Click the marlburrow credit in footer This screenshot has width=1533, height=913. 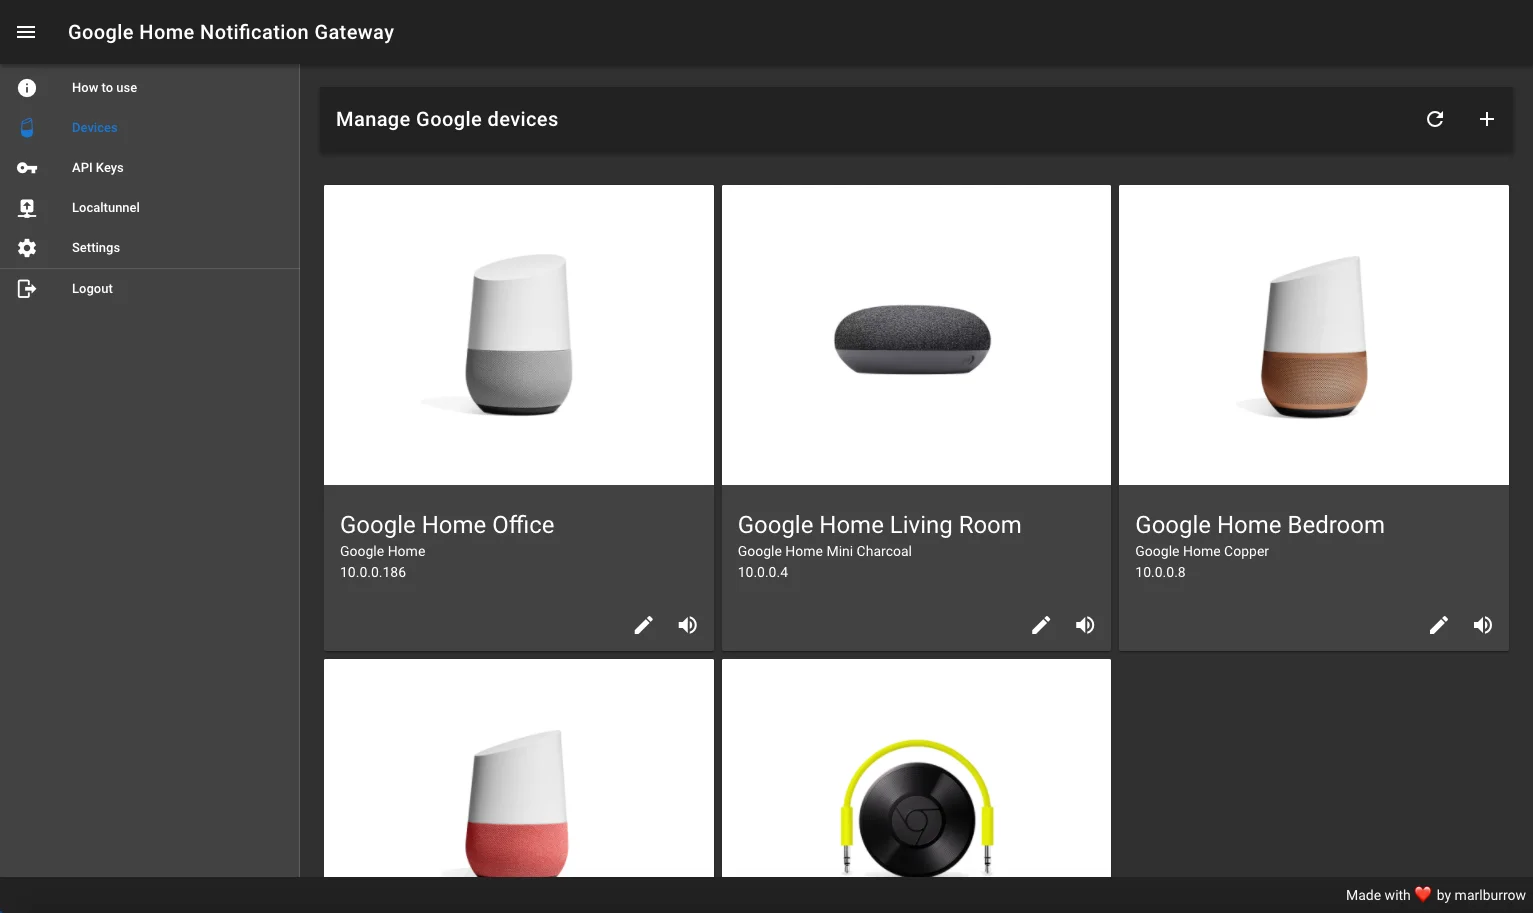[x=1481, y=895]
